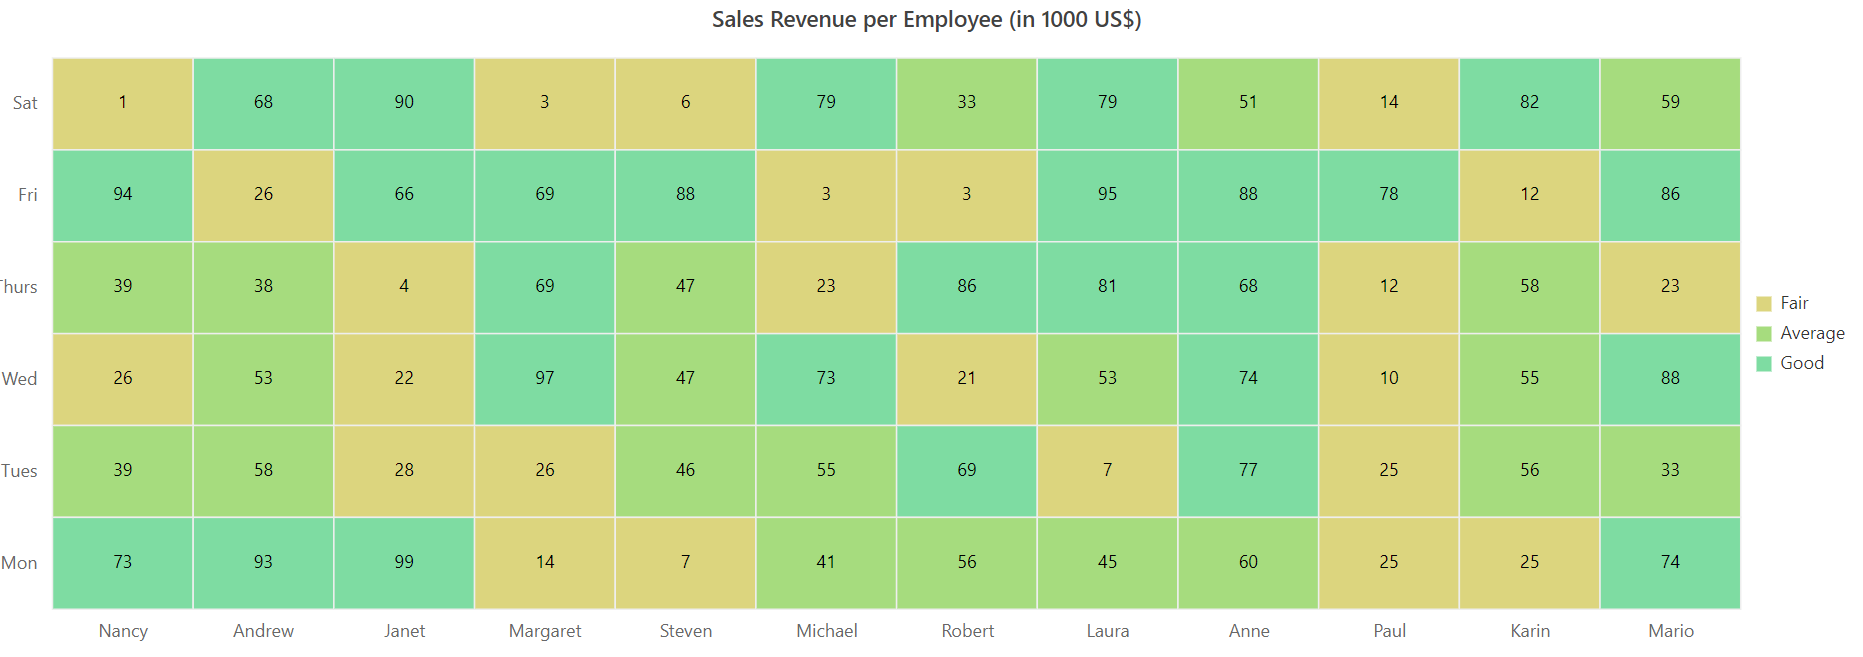Pick Laura's Friday cell showing 95
Viewport: 1863px width, 657px height.
point(1107,195)
